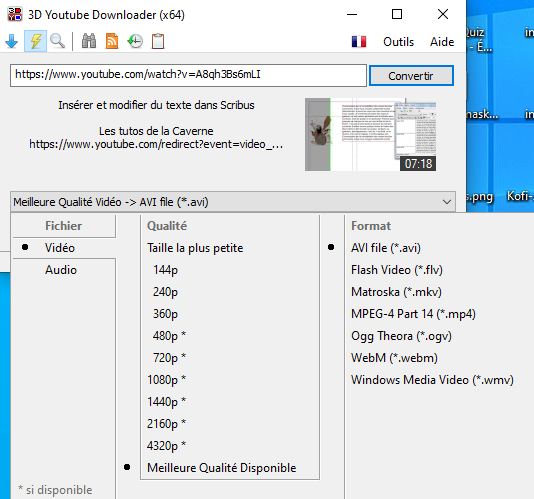Screen dimensions: 534x499
Task: Select Flash Video (*.flv) format
Action: (x=397, y=270)
